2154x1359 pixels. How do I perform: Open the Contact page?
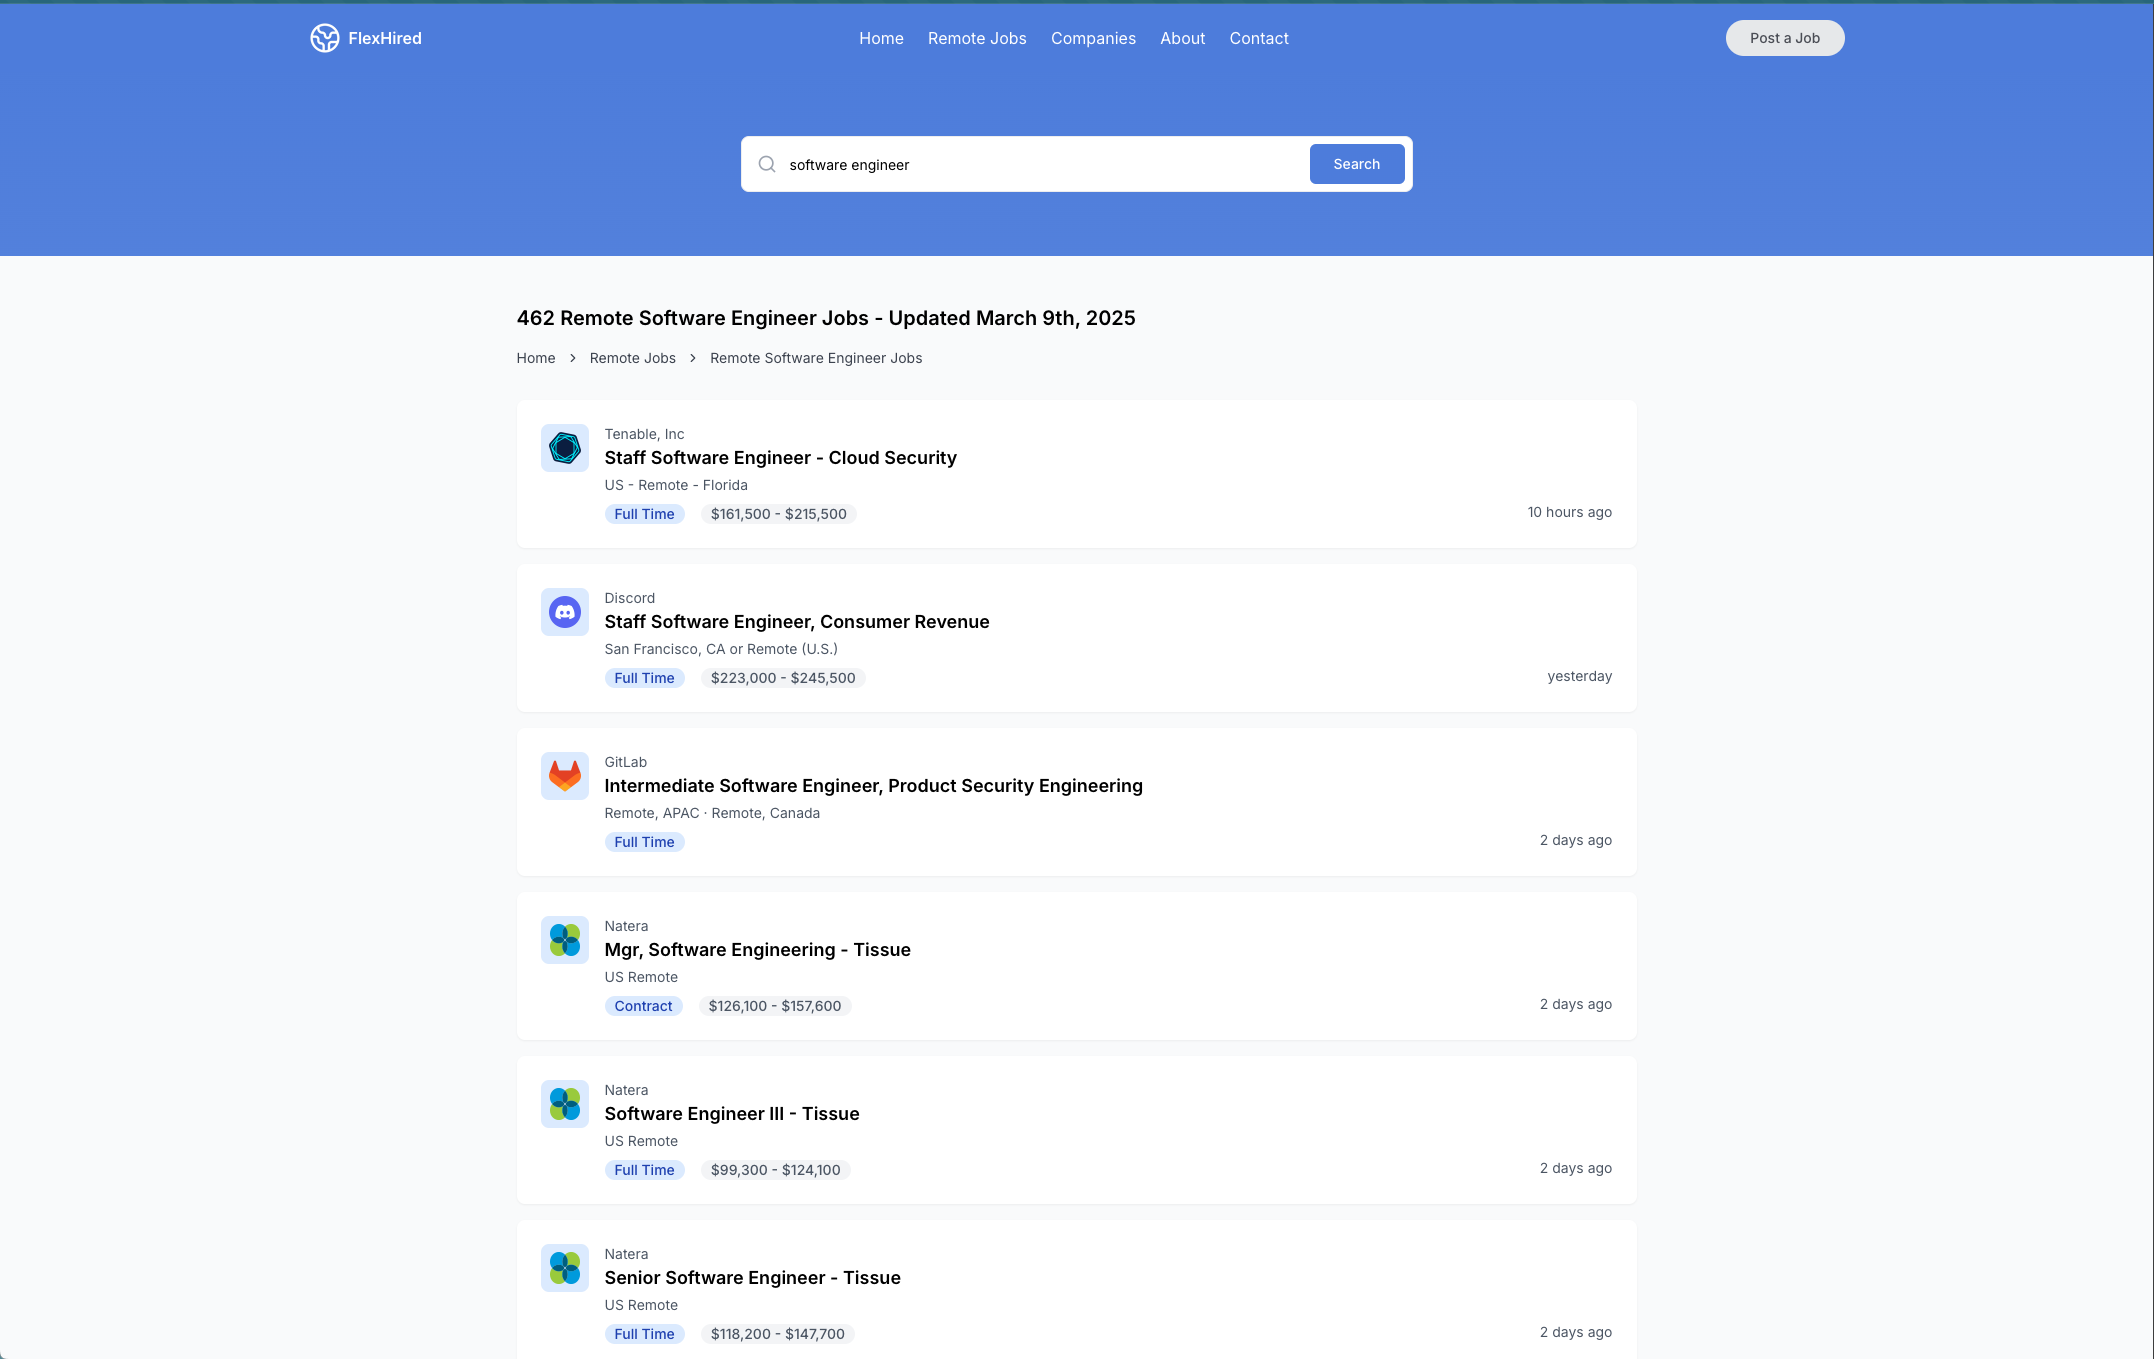click(x=1259, y=38)
